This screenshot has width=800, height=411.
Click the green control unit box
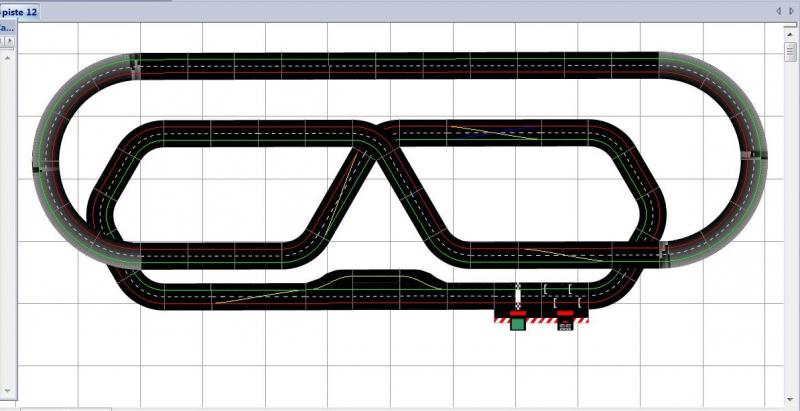[x=518, y=322]
